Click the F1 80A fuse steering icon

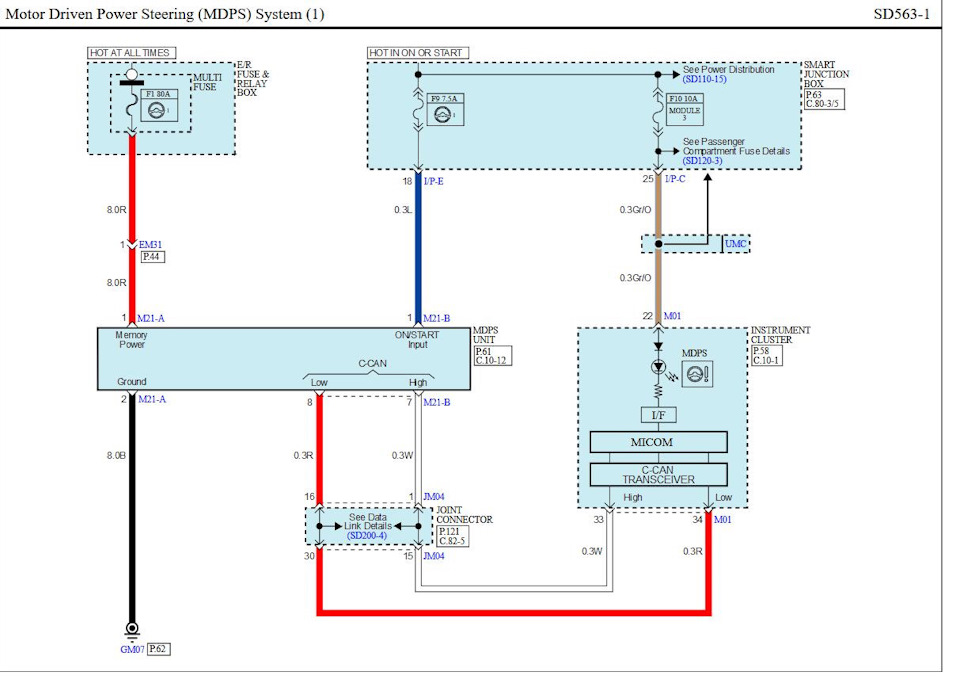tap(158, 111)
